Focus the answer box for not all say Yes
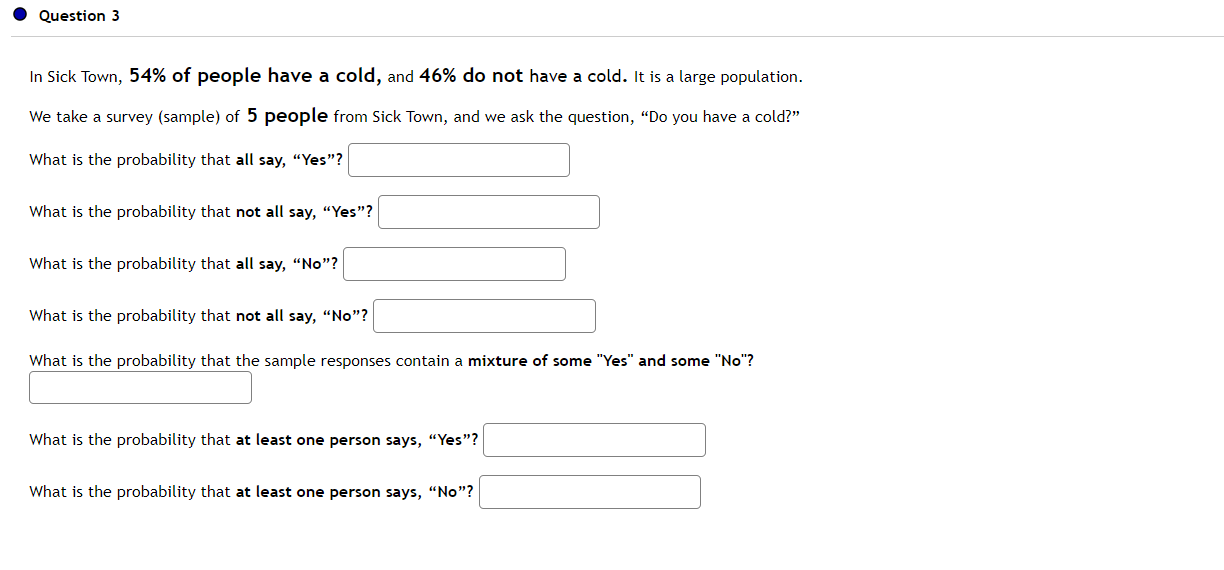 (x=489, y=212)
